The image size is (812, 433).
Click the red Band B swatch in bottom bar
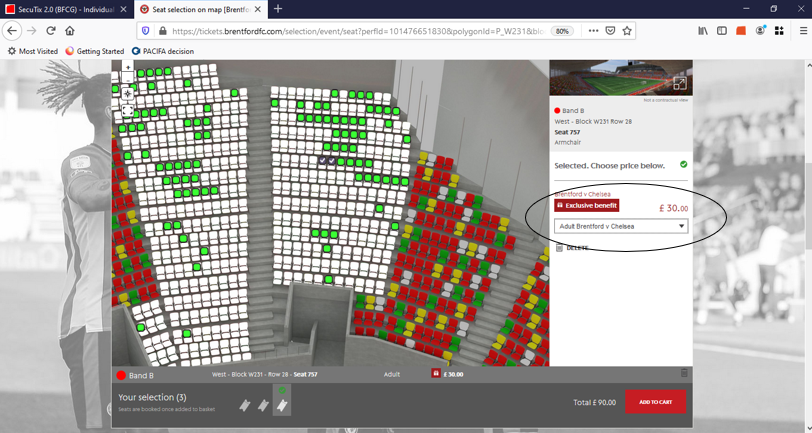coord(121,376)
